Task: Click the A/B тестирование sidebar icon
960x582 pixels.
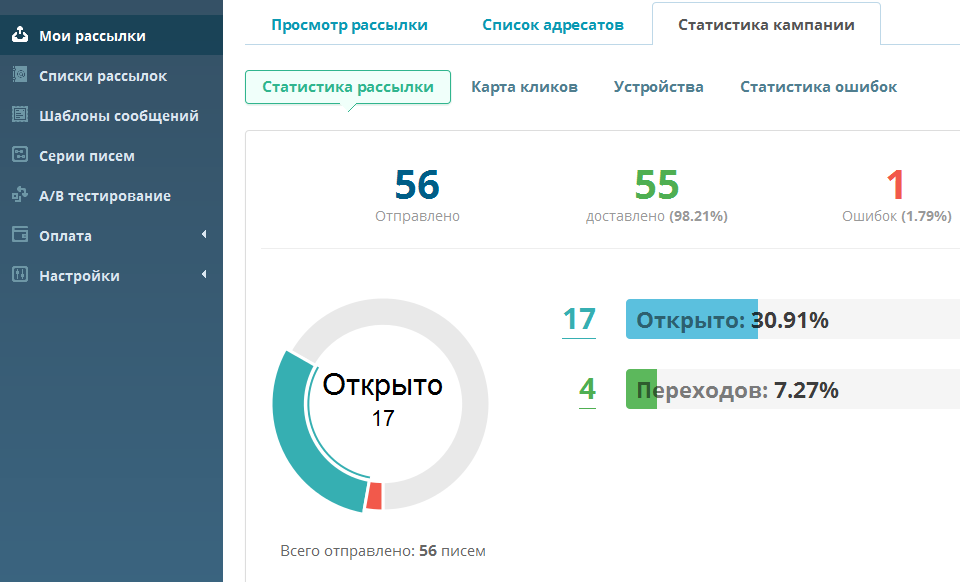Action: pyautogui.click(x=20, y=195)
